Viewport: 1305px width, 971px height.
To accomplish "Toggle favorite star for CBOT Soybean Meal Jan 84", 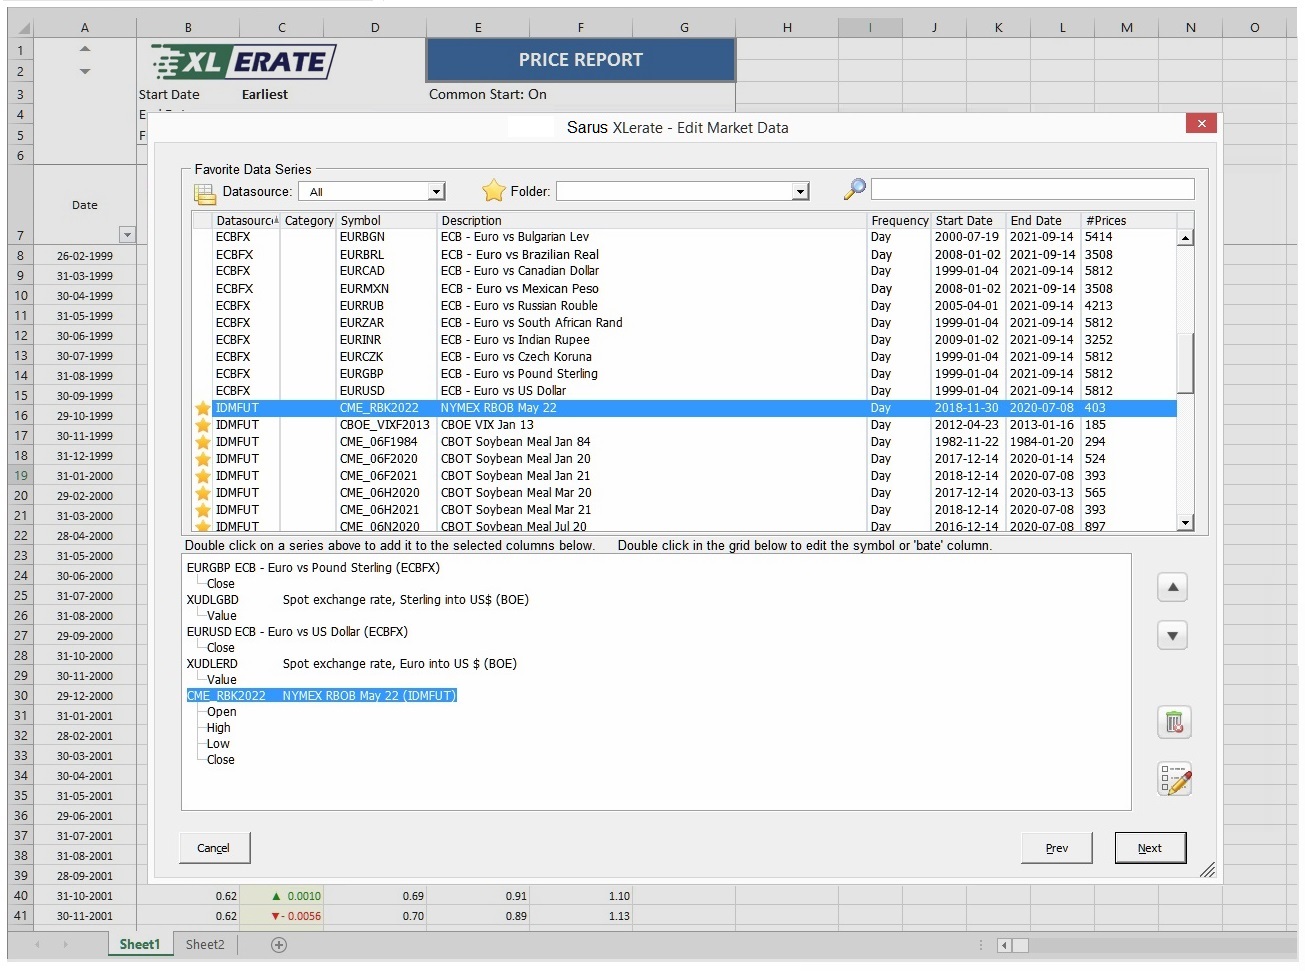I will click(203, 442).
